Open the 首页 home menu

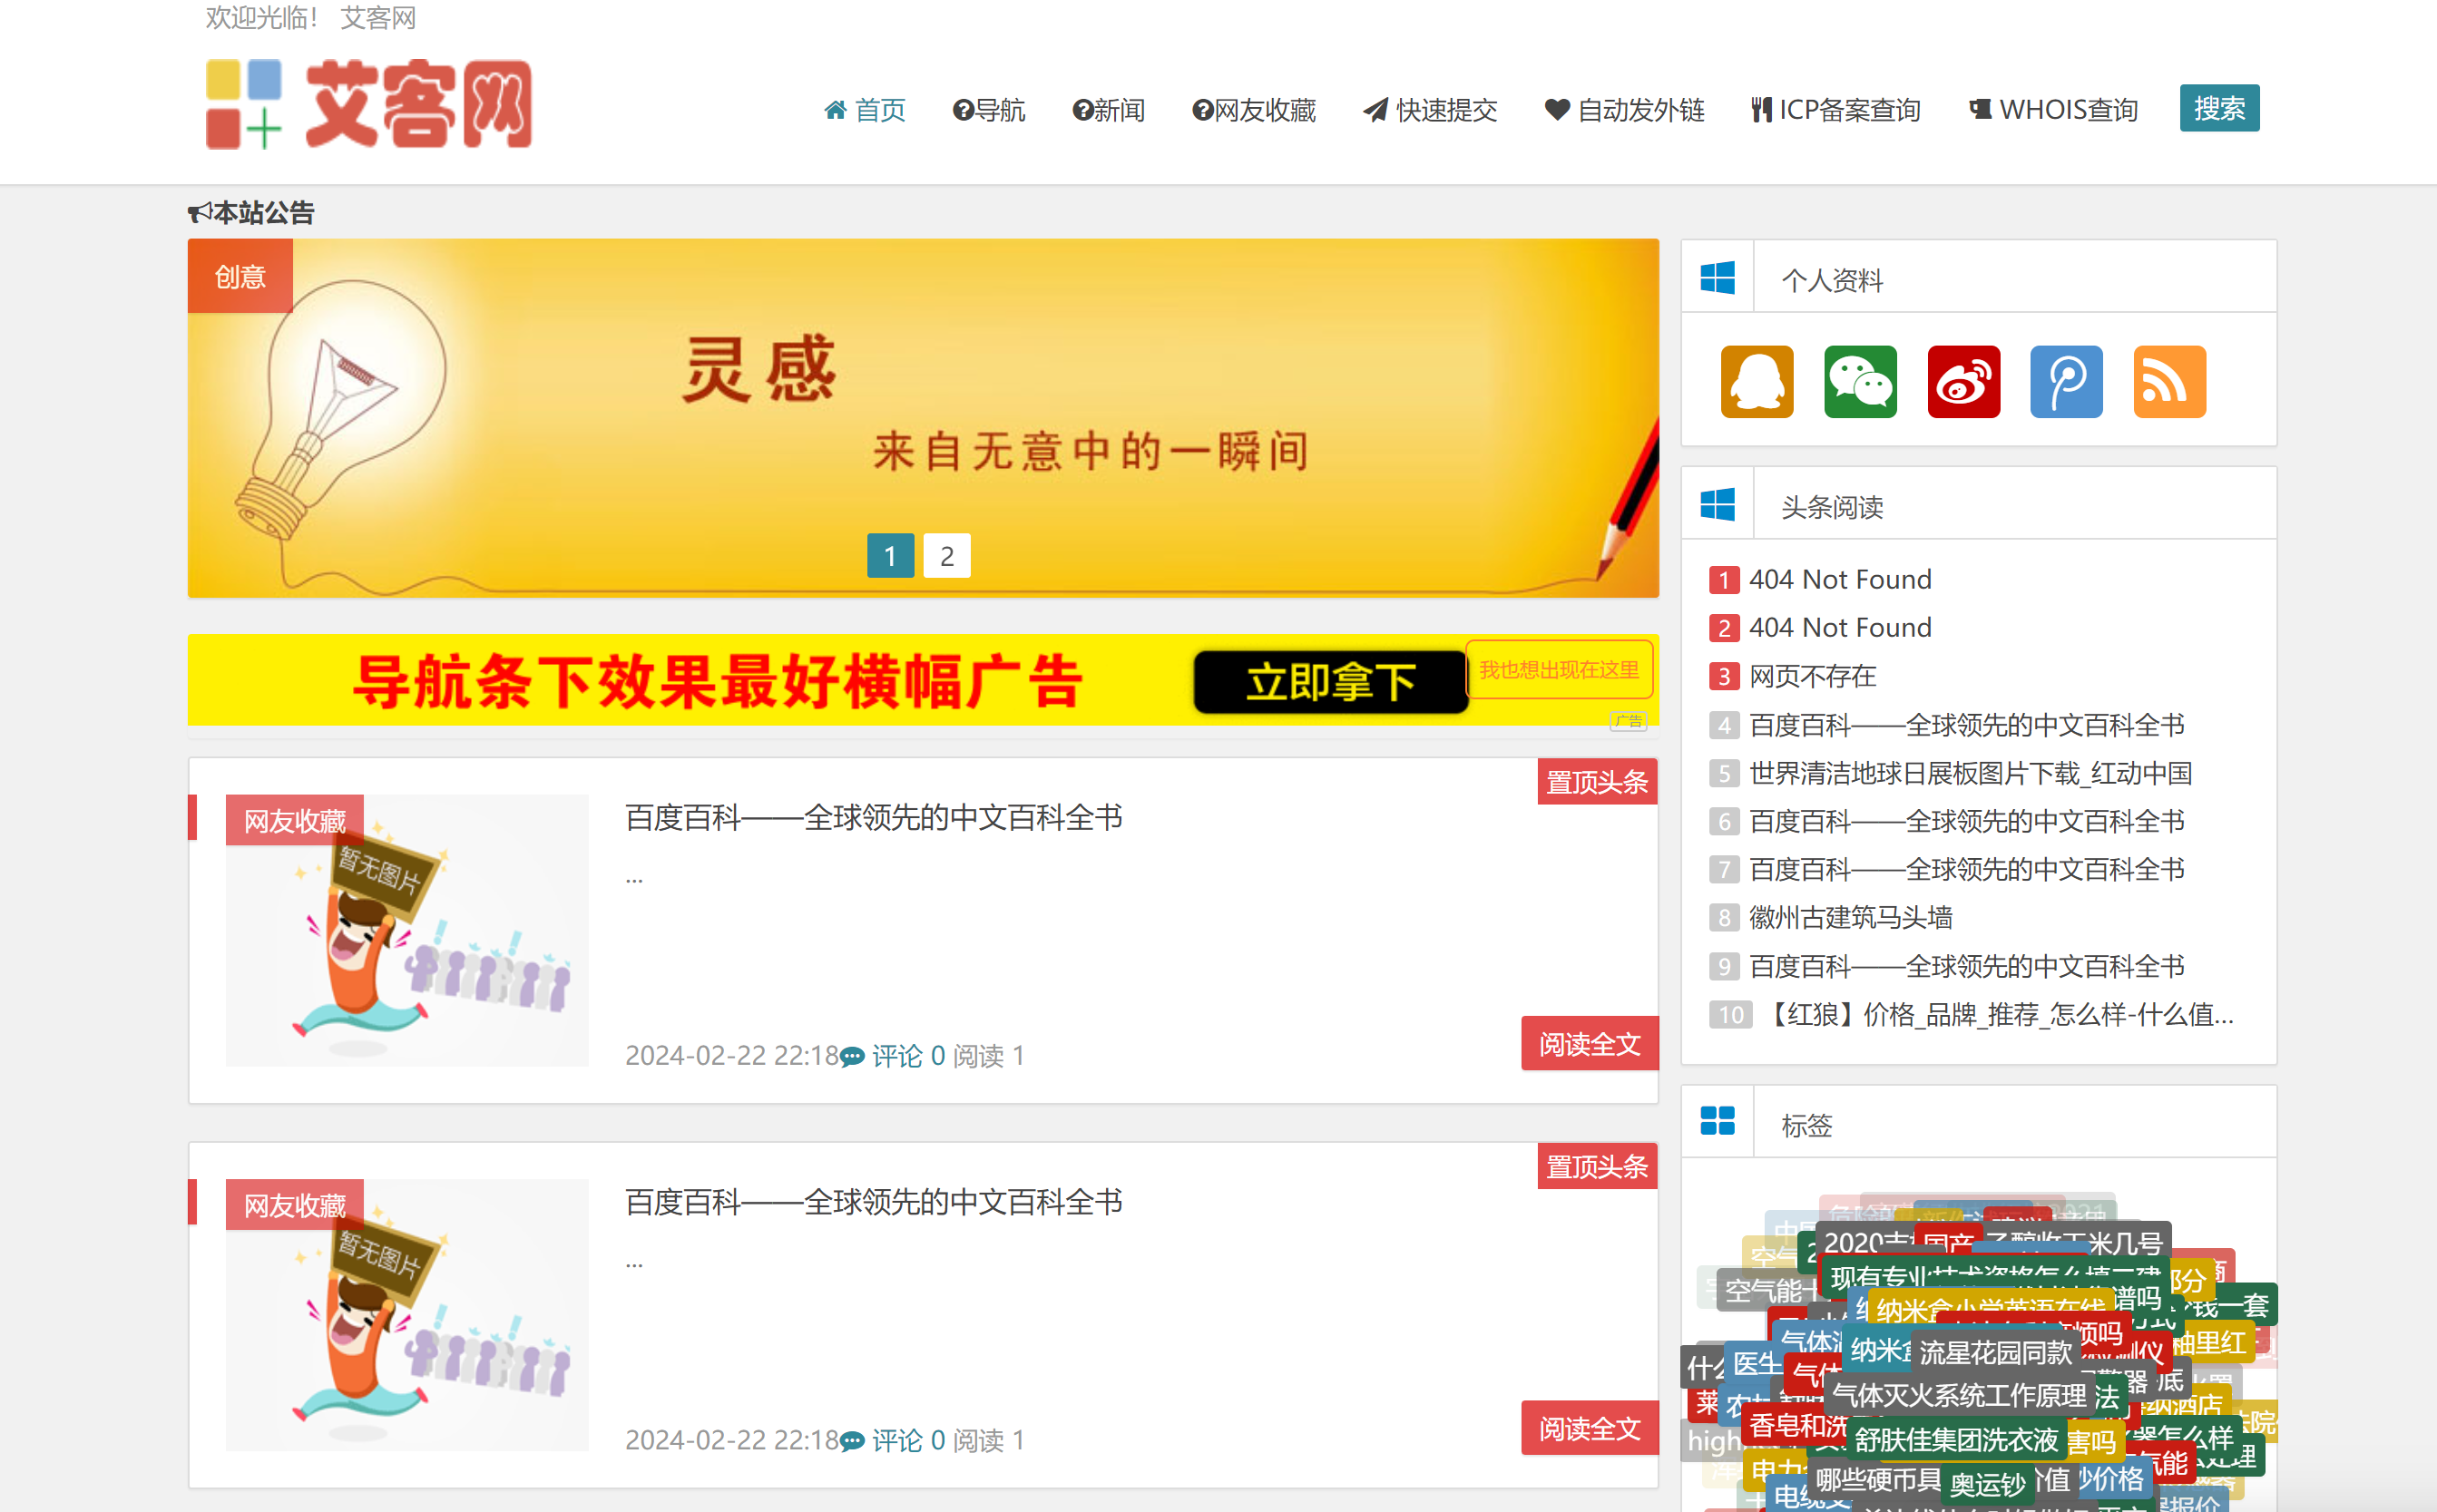coord(865,110)
